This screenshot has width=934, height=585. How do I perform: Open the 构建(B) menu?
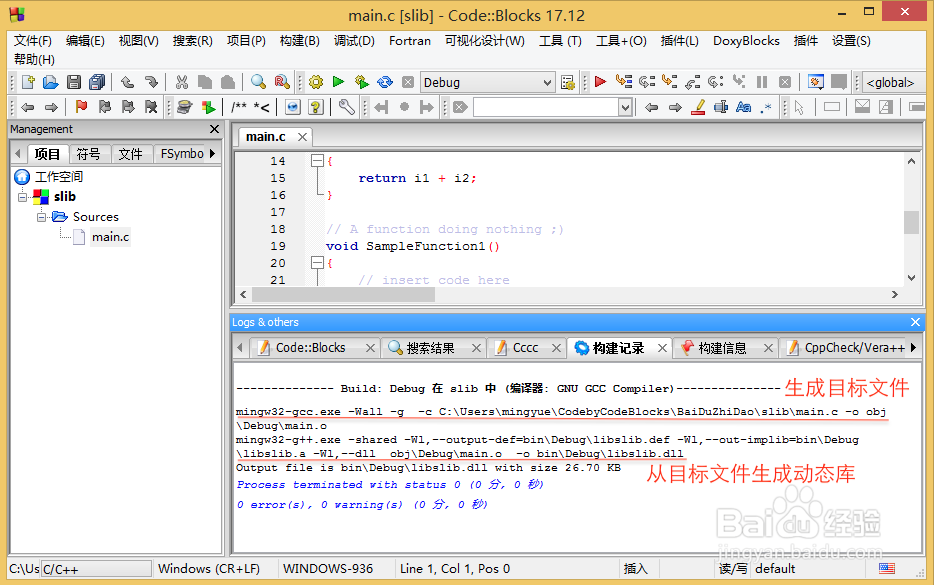click(300, 41)
